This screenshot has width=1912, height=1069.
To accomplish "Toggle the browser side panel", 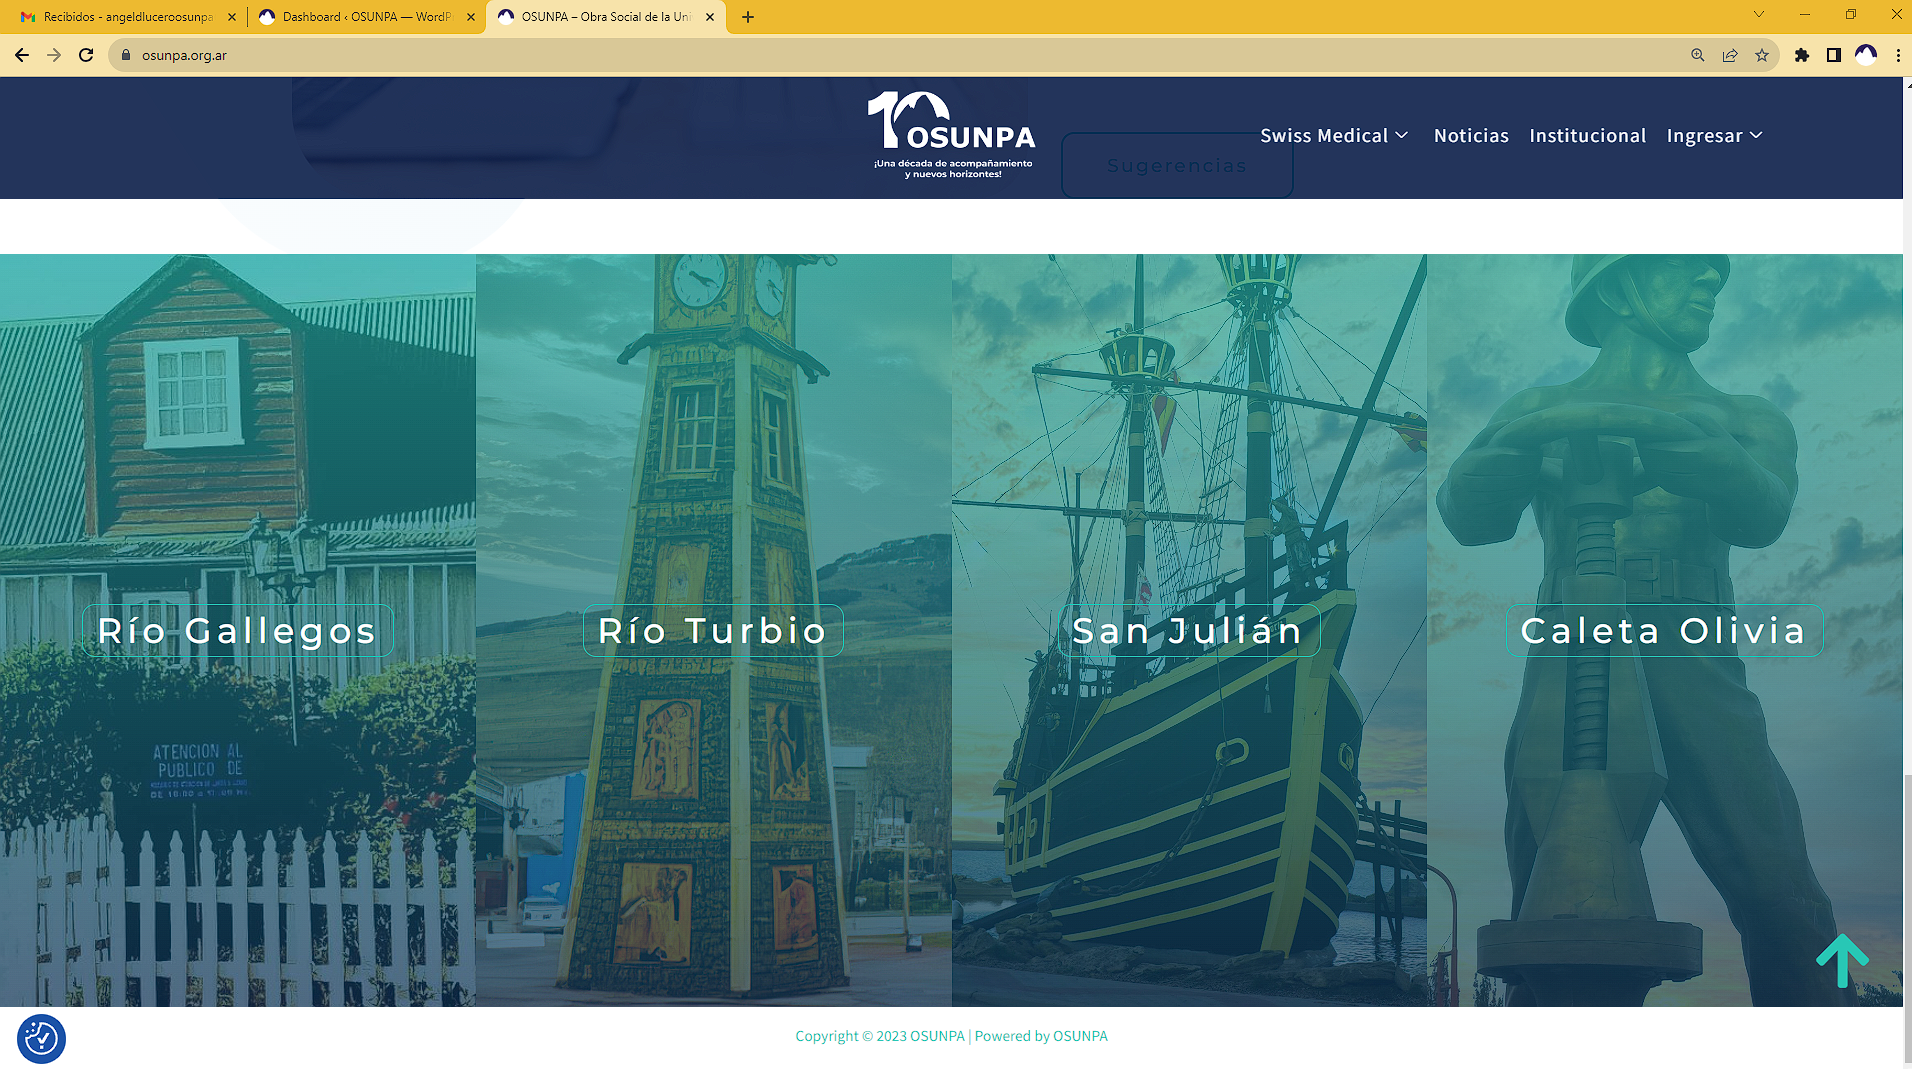I will (1834, 55).
